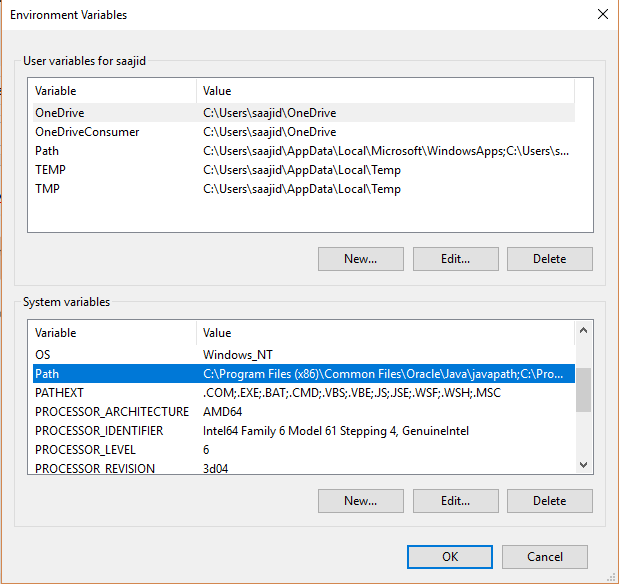This screenshot has height=584, width=619.
Task: Click the user Path WindowsApps value
Action: [386, 151]
